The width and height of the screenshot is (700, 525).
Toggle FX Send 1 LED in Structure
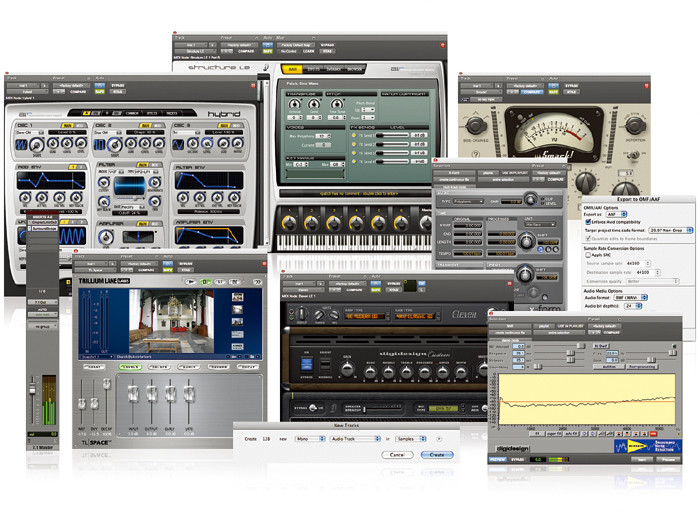pyautogui.click(x=354, y=135)
